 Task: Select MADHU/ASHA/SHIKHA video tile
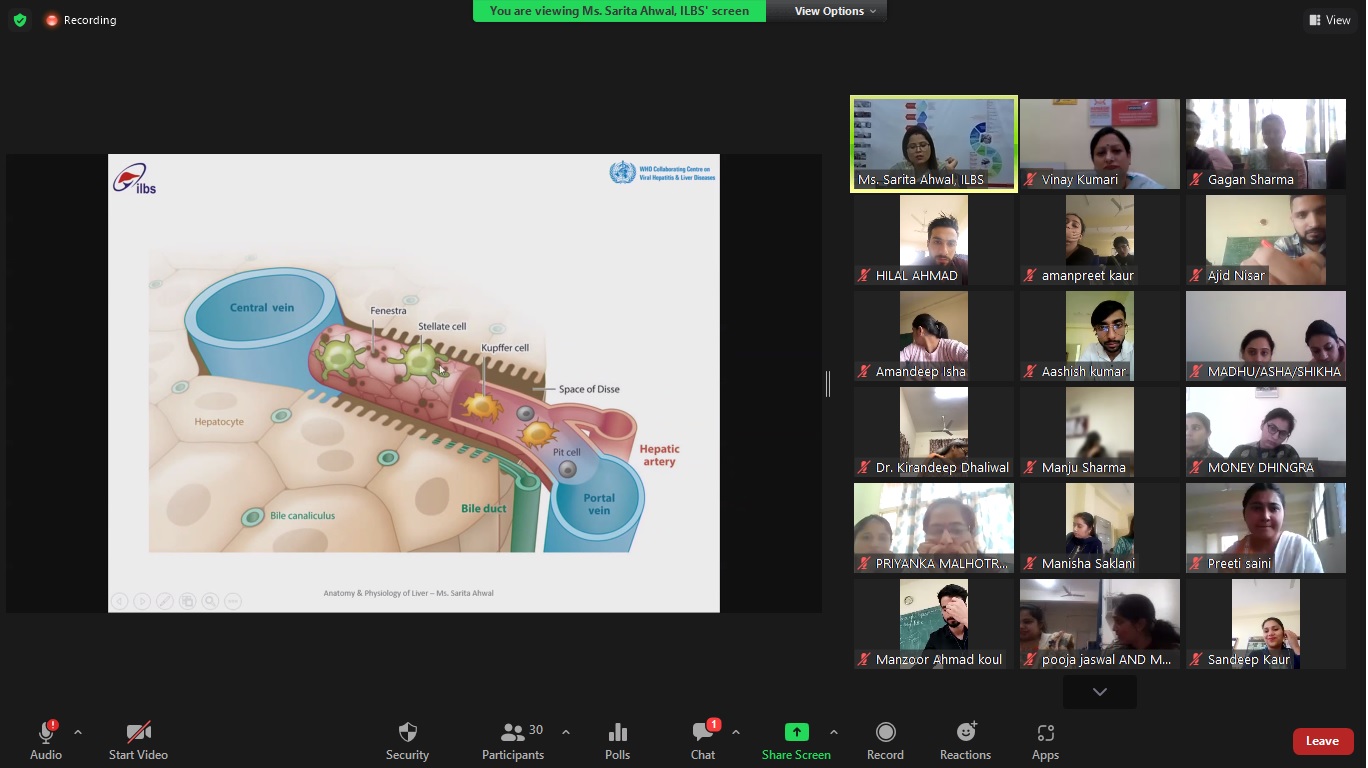1266,336
